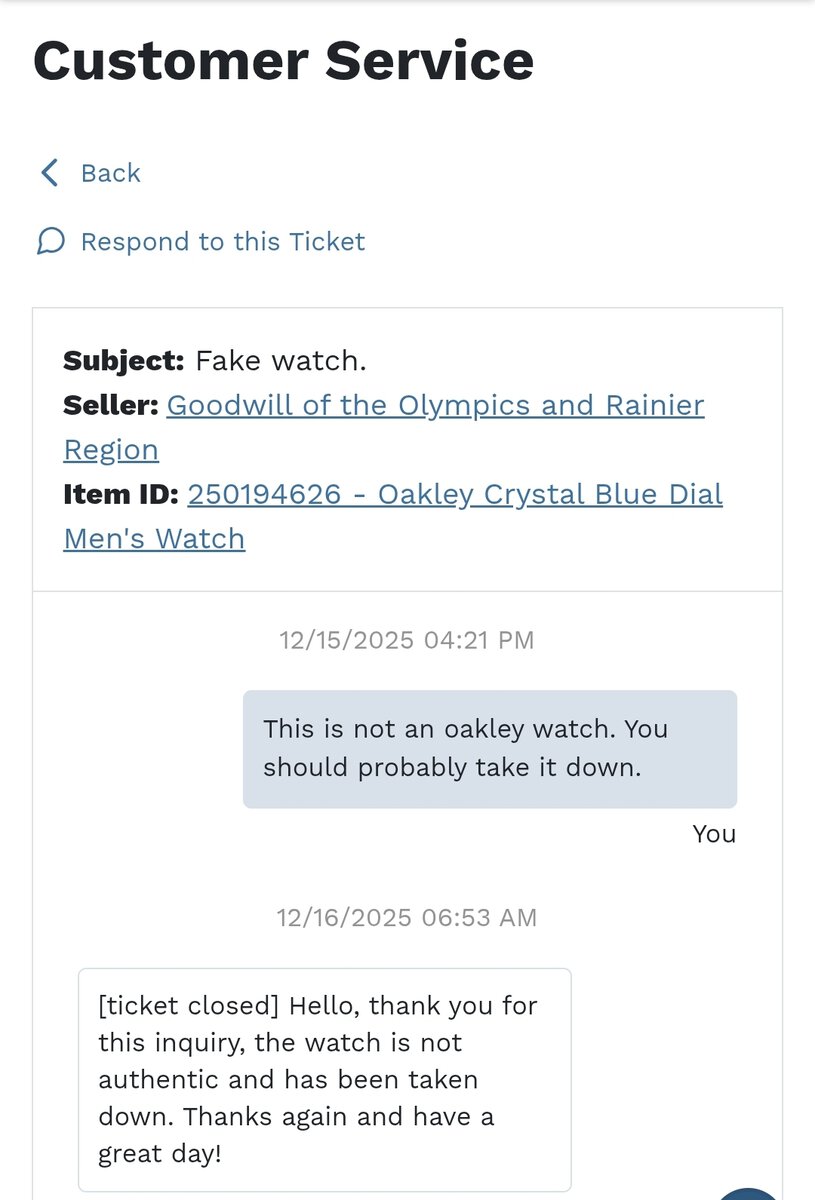This screenshot has height=1200, width=815.
Task: Click the bold Subject label
Action: tap(124, 361)
